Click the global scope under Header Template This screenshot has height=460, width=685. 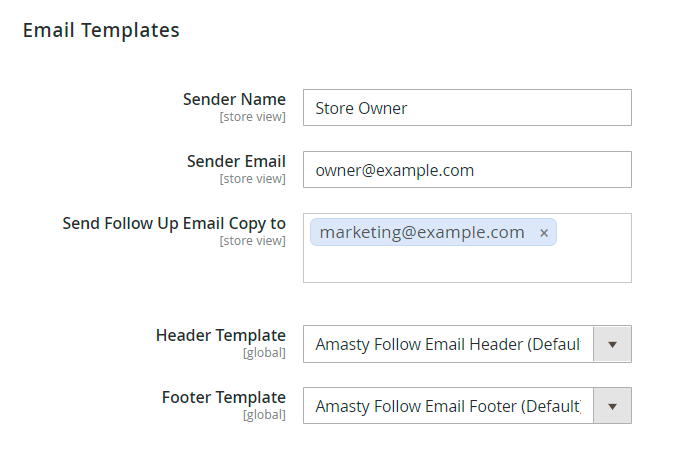[264, 353]
